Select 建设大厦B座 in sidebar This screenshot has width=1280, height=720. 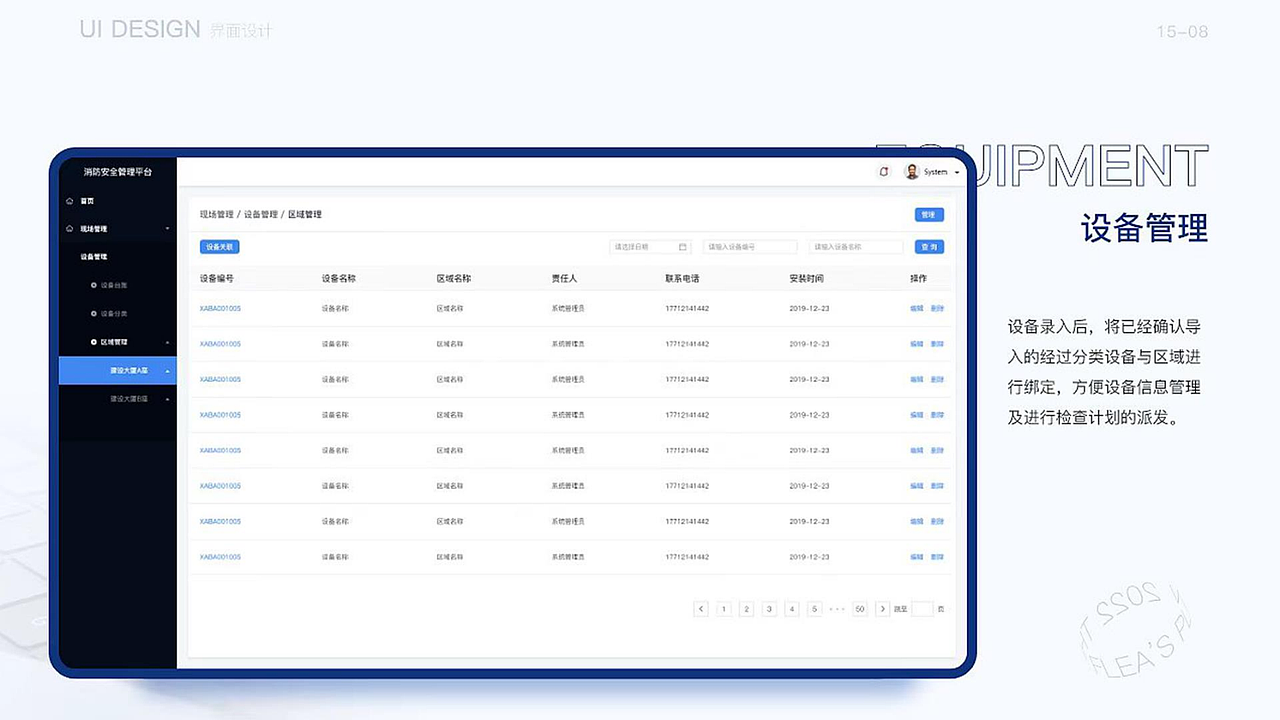129,399
